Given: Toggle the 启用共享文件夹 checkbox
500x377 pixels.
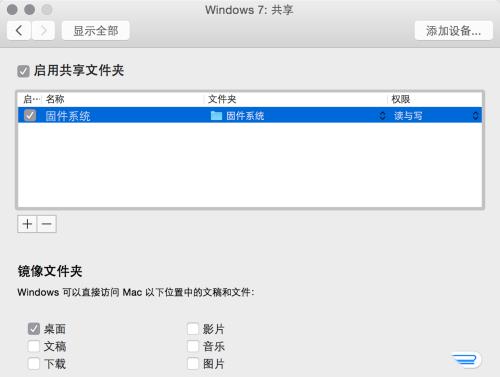Looking at the screenshot, I should pos(23,71).
